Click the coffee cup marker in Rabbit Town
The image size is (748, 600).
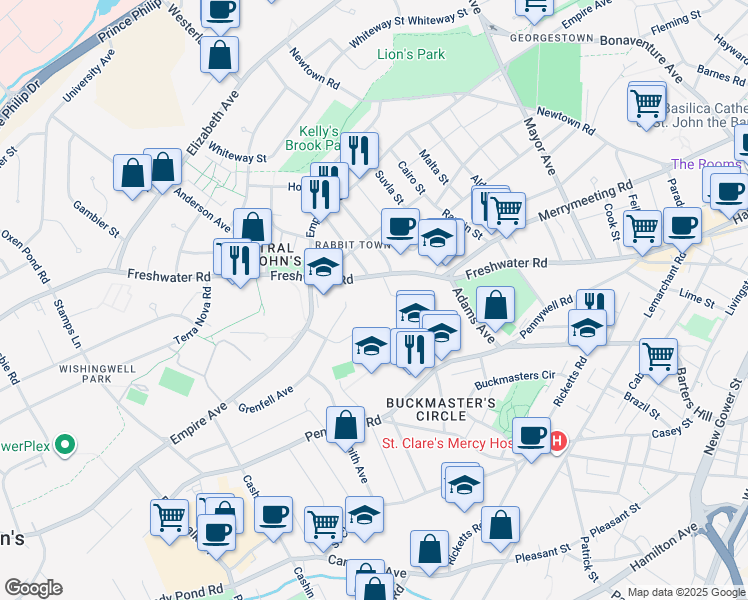[x=400, y=226]
